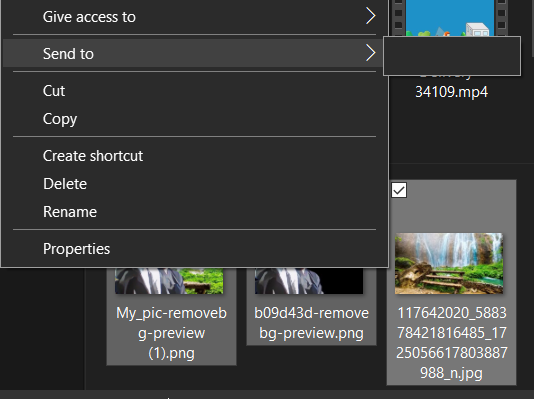Screen dimensions: 534x399
Task: Uncheck the waterfall image selection checkbox
Action: 399,190
